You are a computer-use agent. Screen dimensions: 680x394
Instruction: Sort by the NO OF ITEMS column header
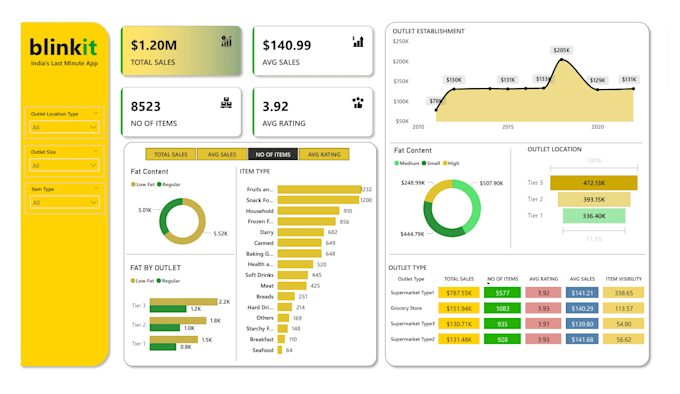point(503,279)
